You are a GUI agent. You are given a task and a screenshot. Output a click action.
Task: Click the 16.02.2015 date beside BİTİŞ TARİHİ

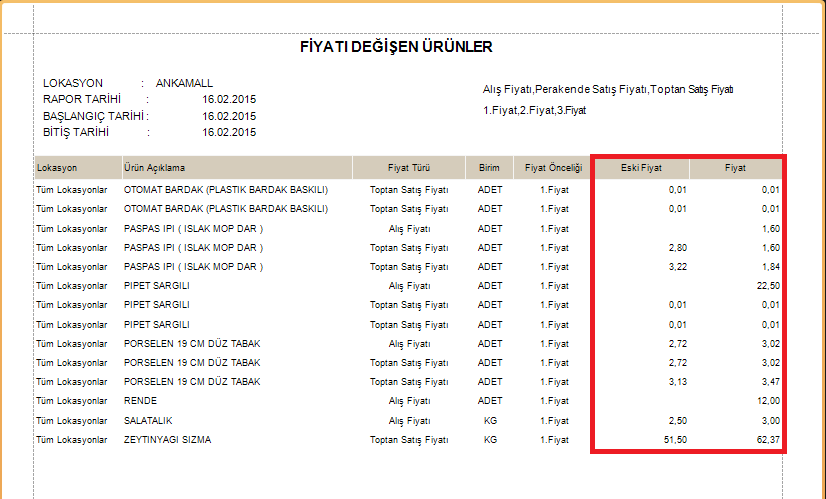pyautogui.click(x=229, y=132)
